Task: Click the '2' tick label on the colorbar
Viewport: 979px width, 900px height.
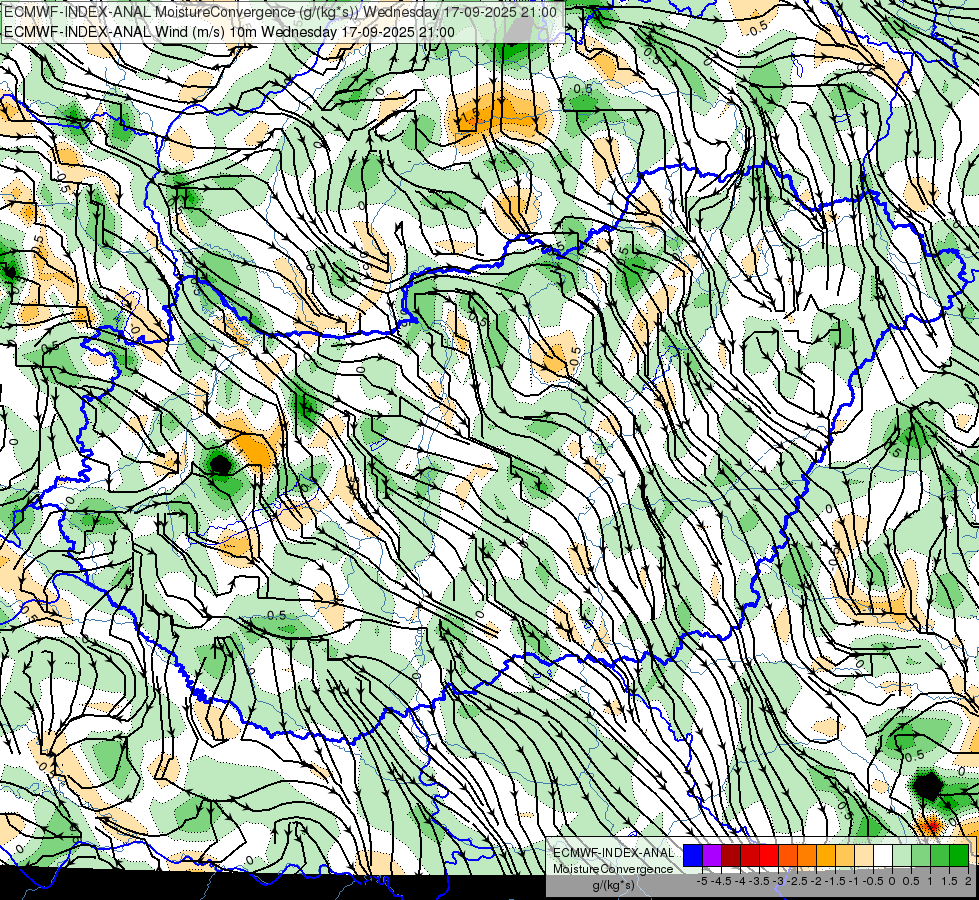Action: click(968, 881)
